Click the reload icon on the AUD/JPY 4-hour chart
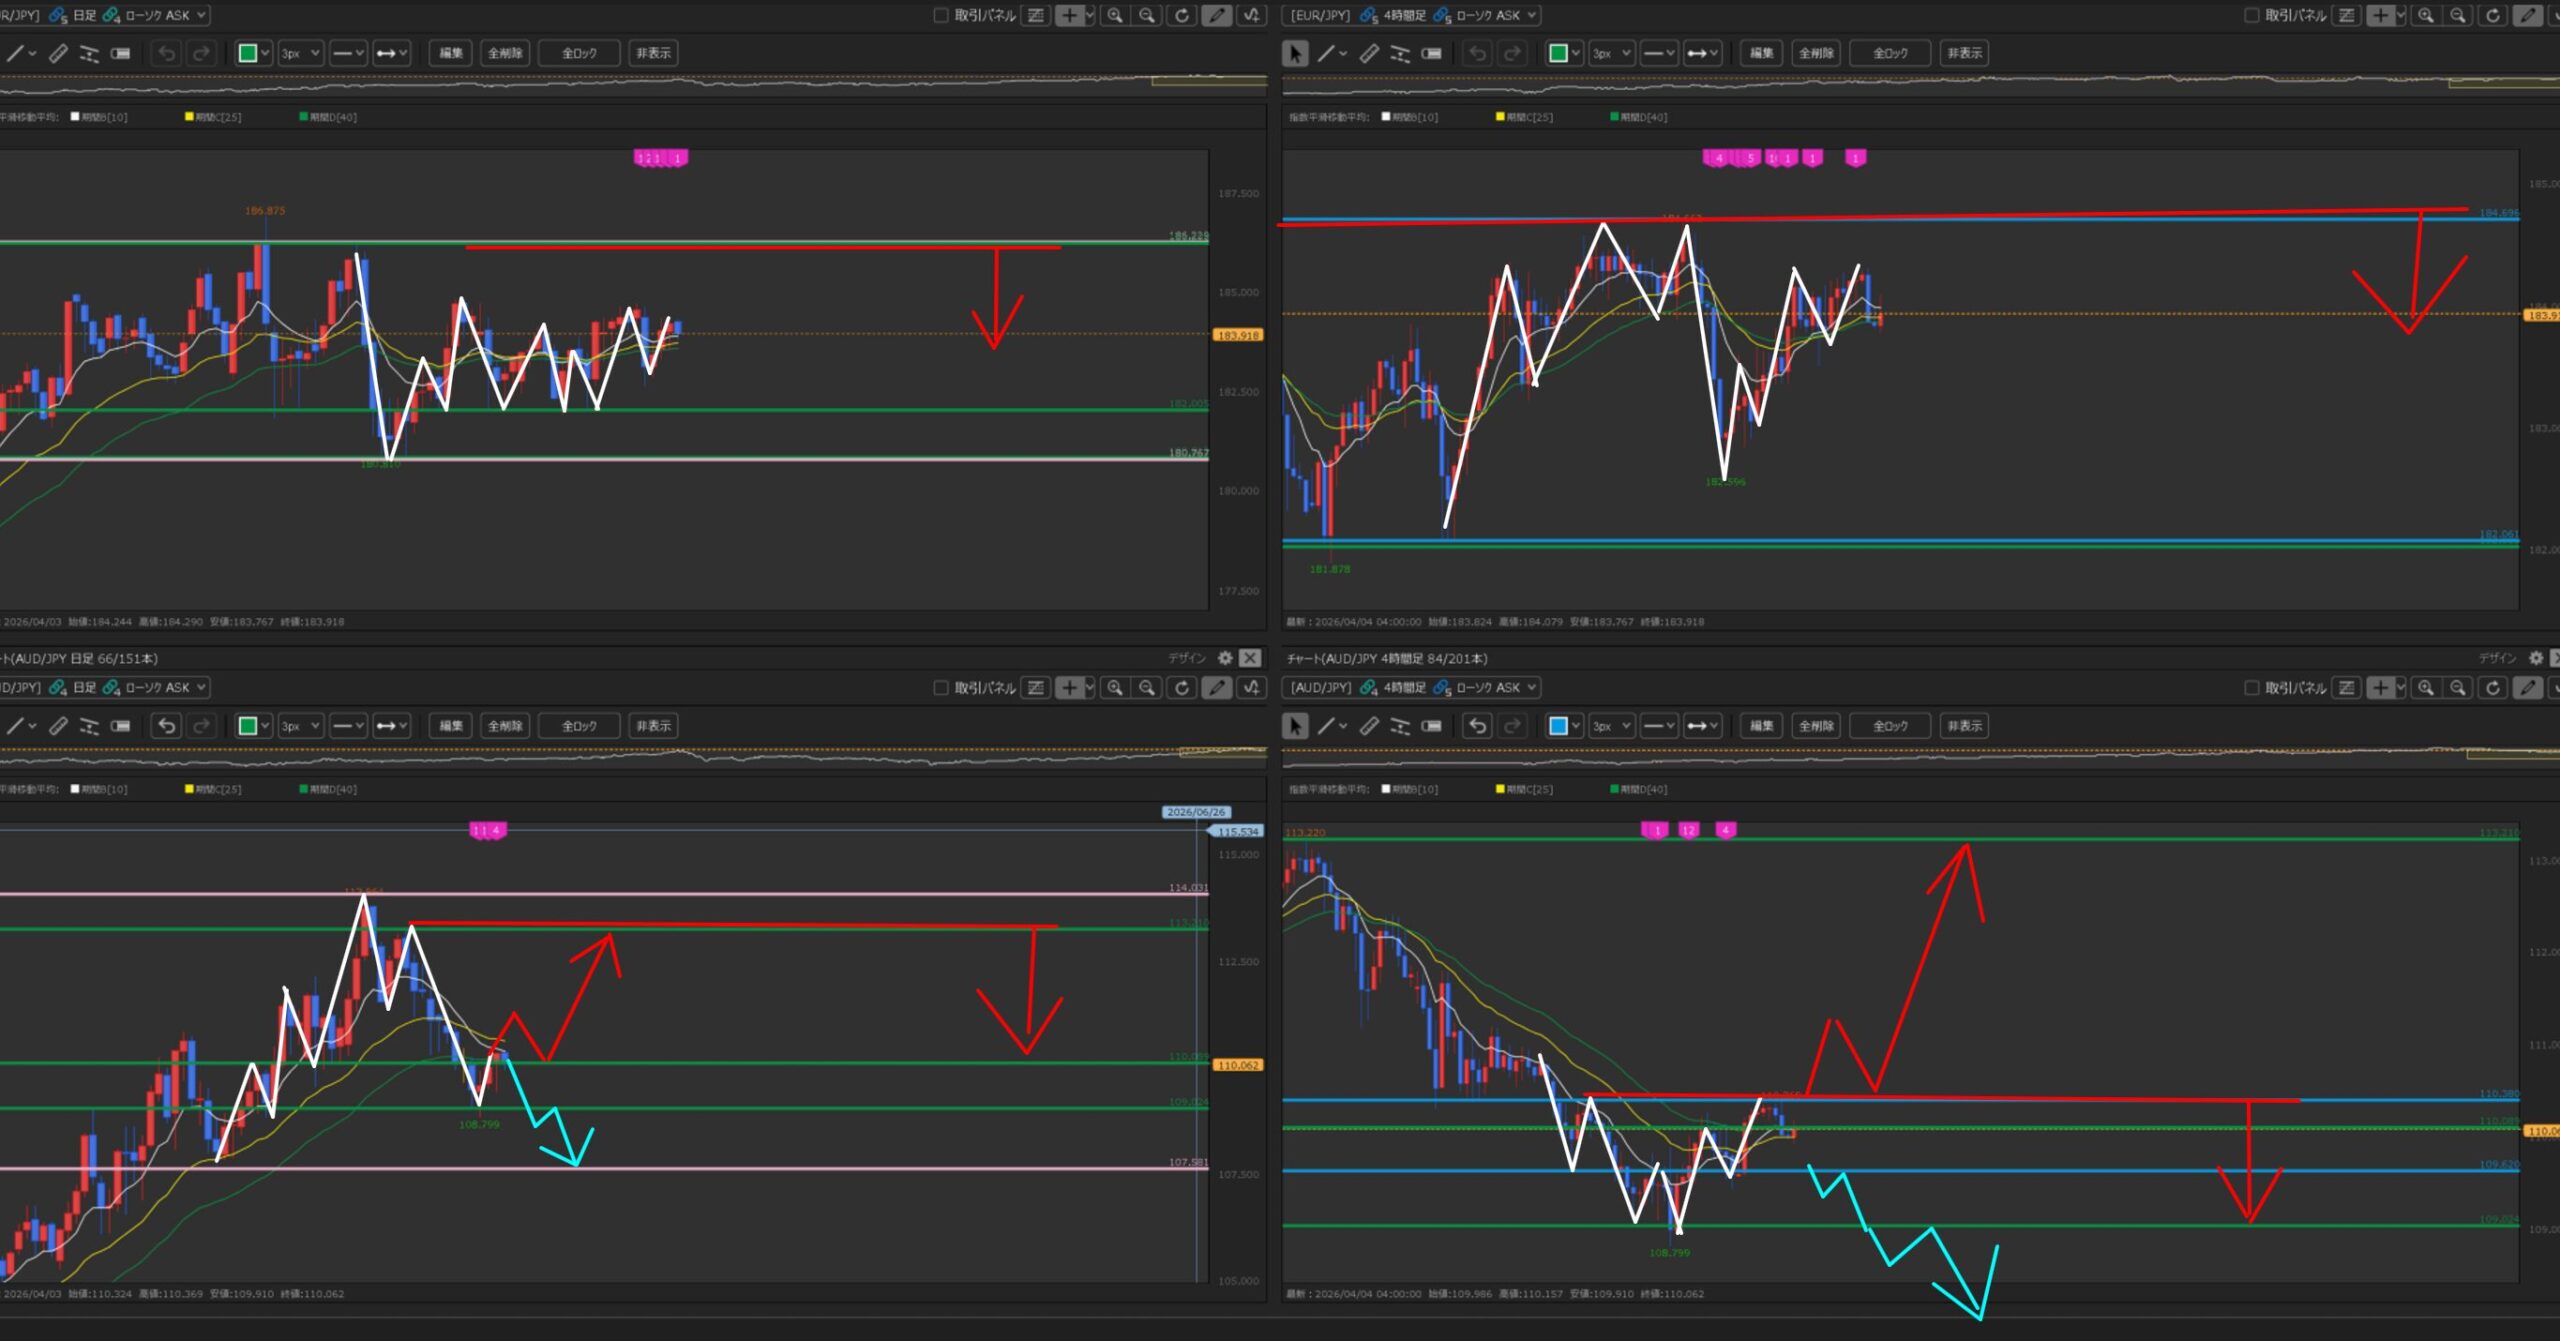2560x1341 pixels. click(2493, 687)
